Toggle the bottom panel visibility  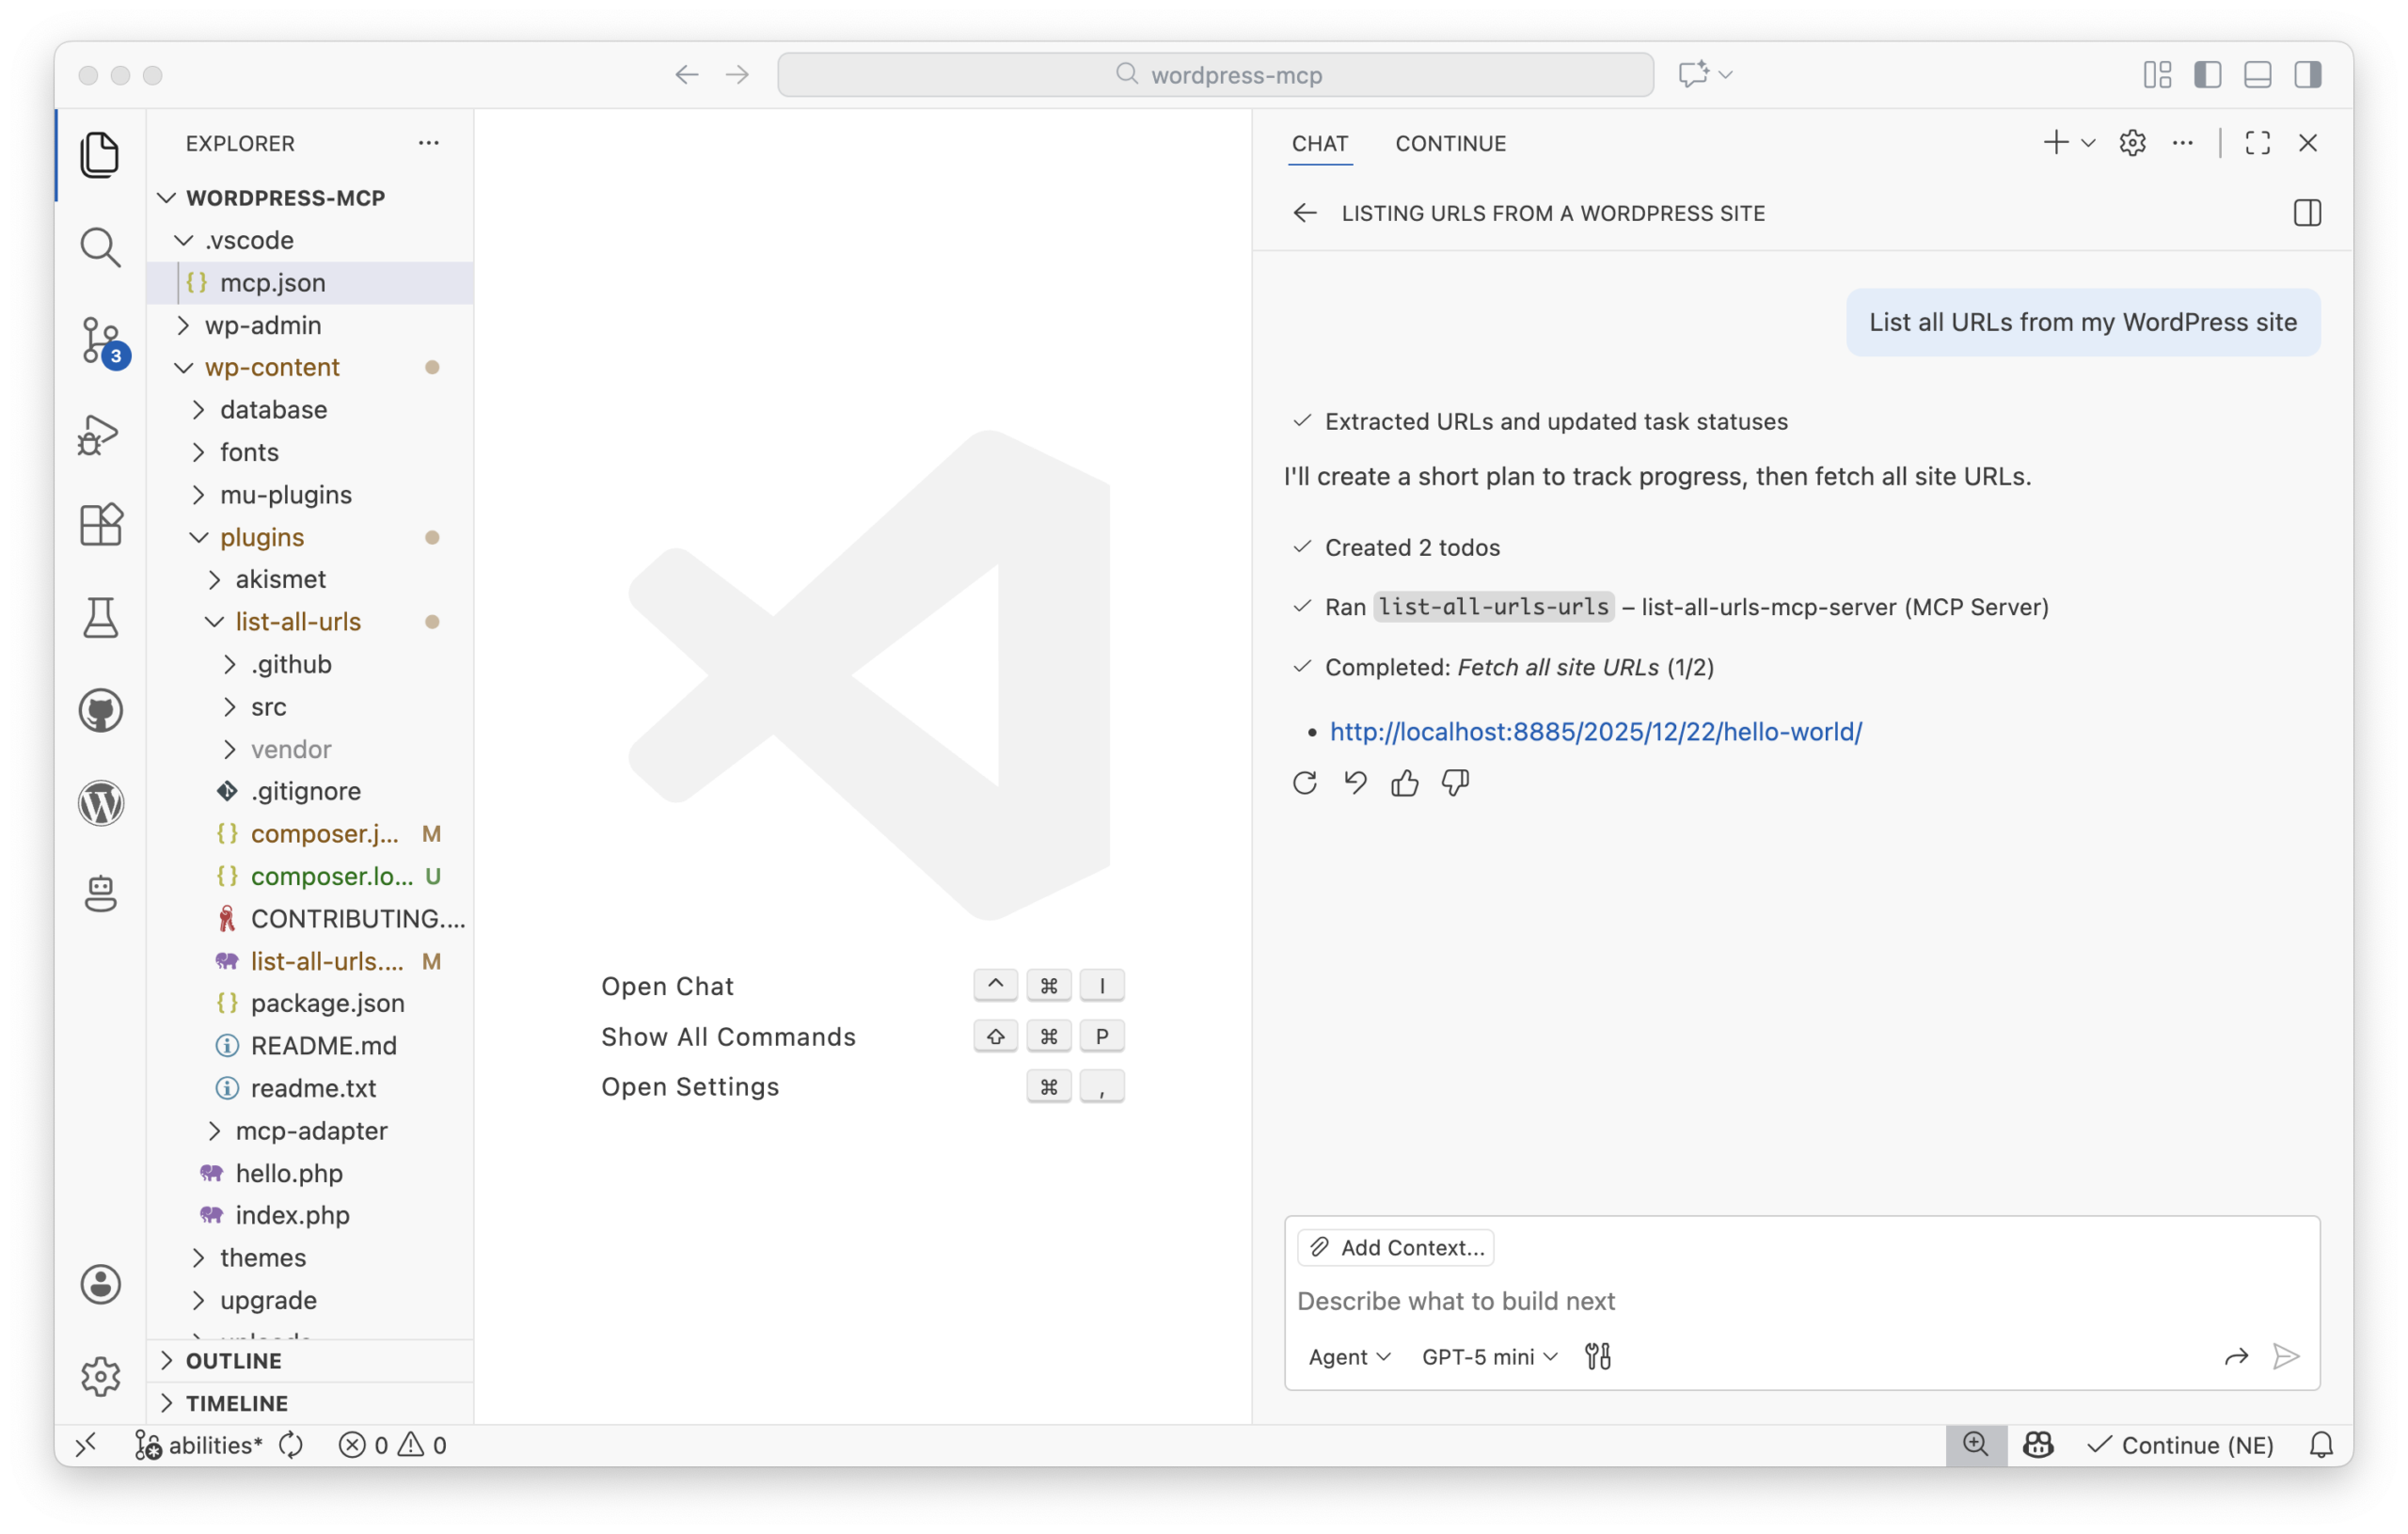click(2258, 74)
